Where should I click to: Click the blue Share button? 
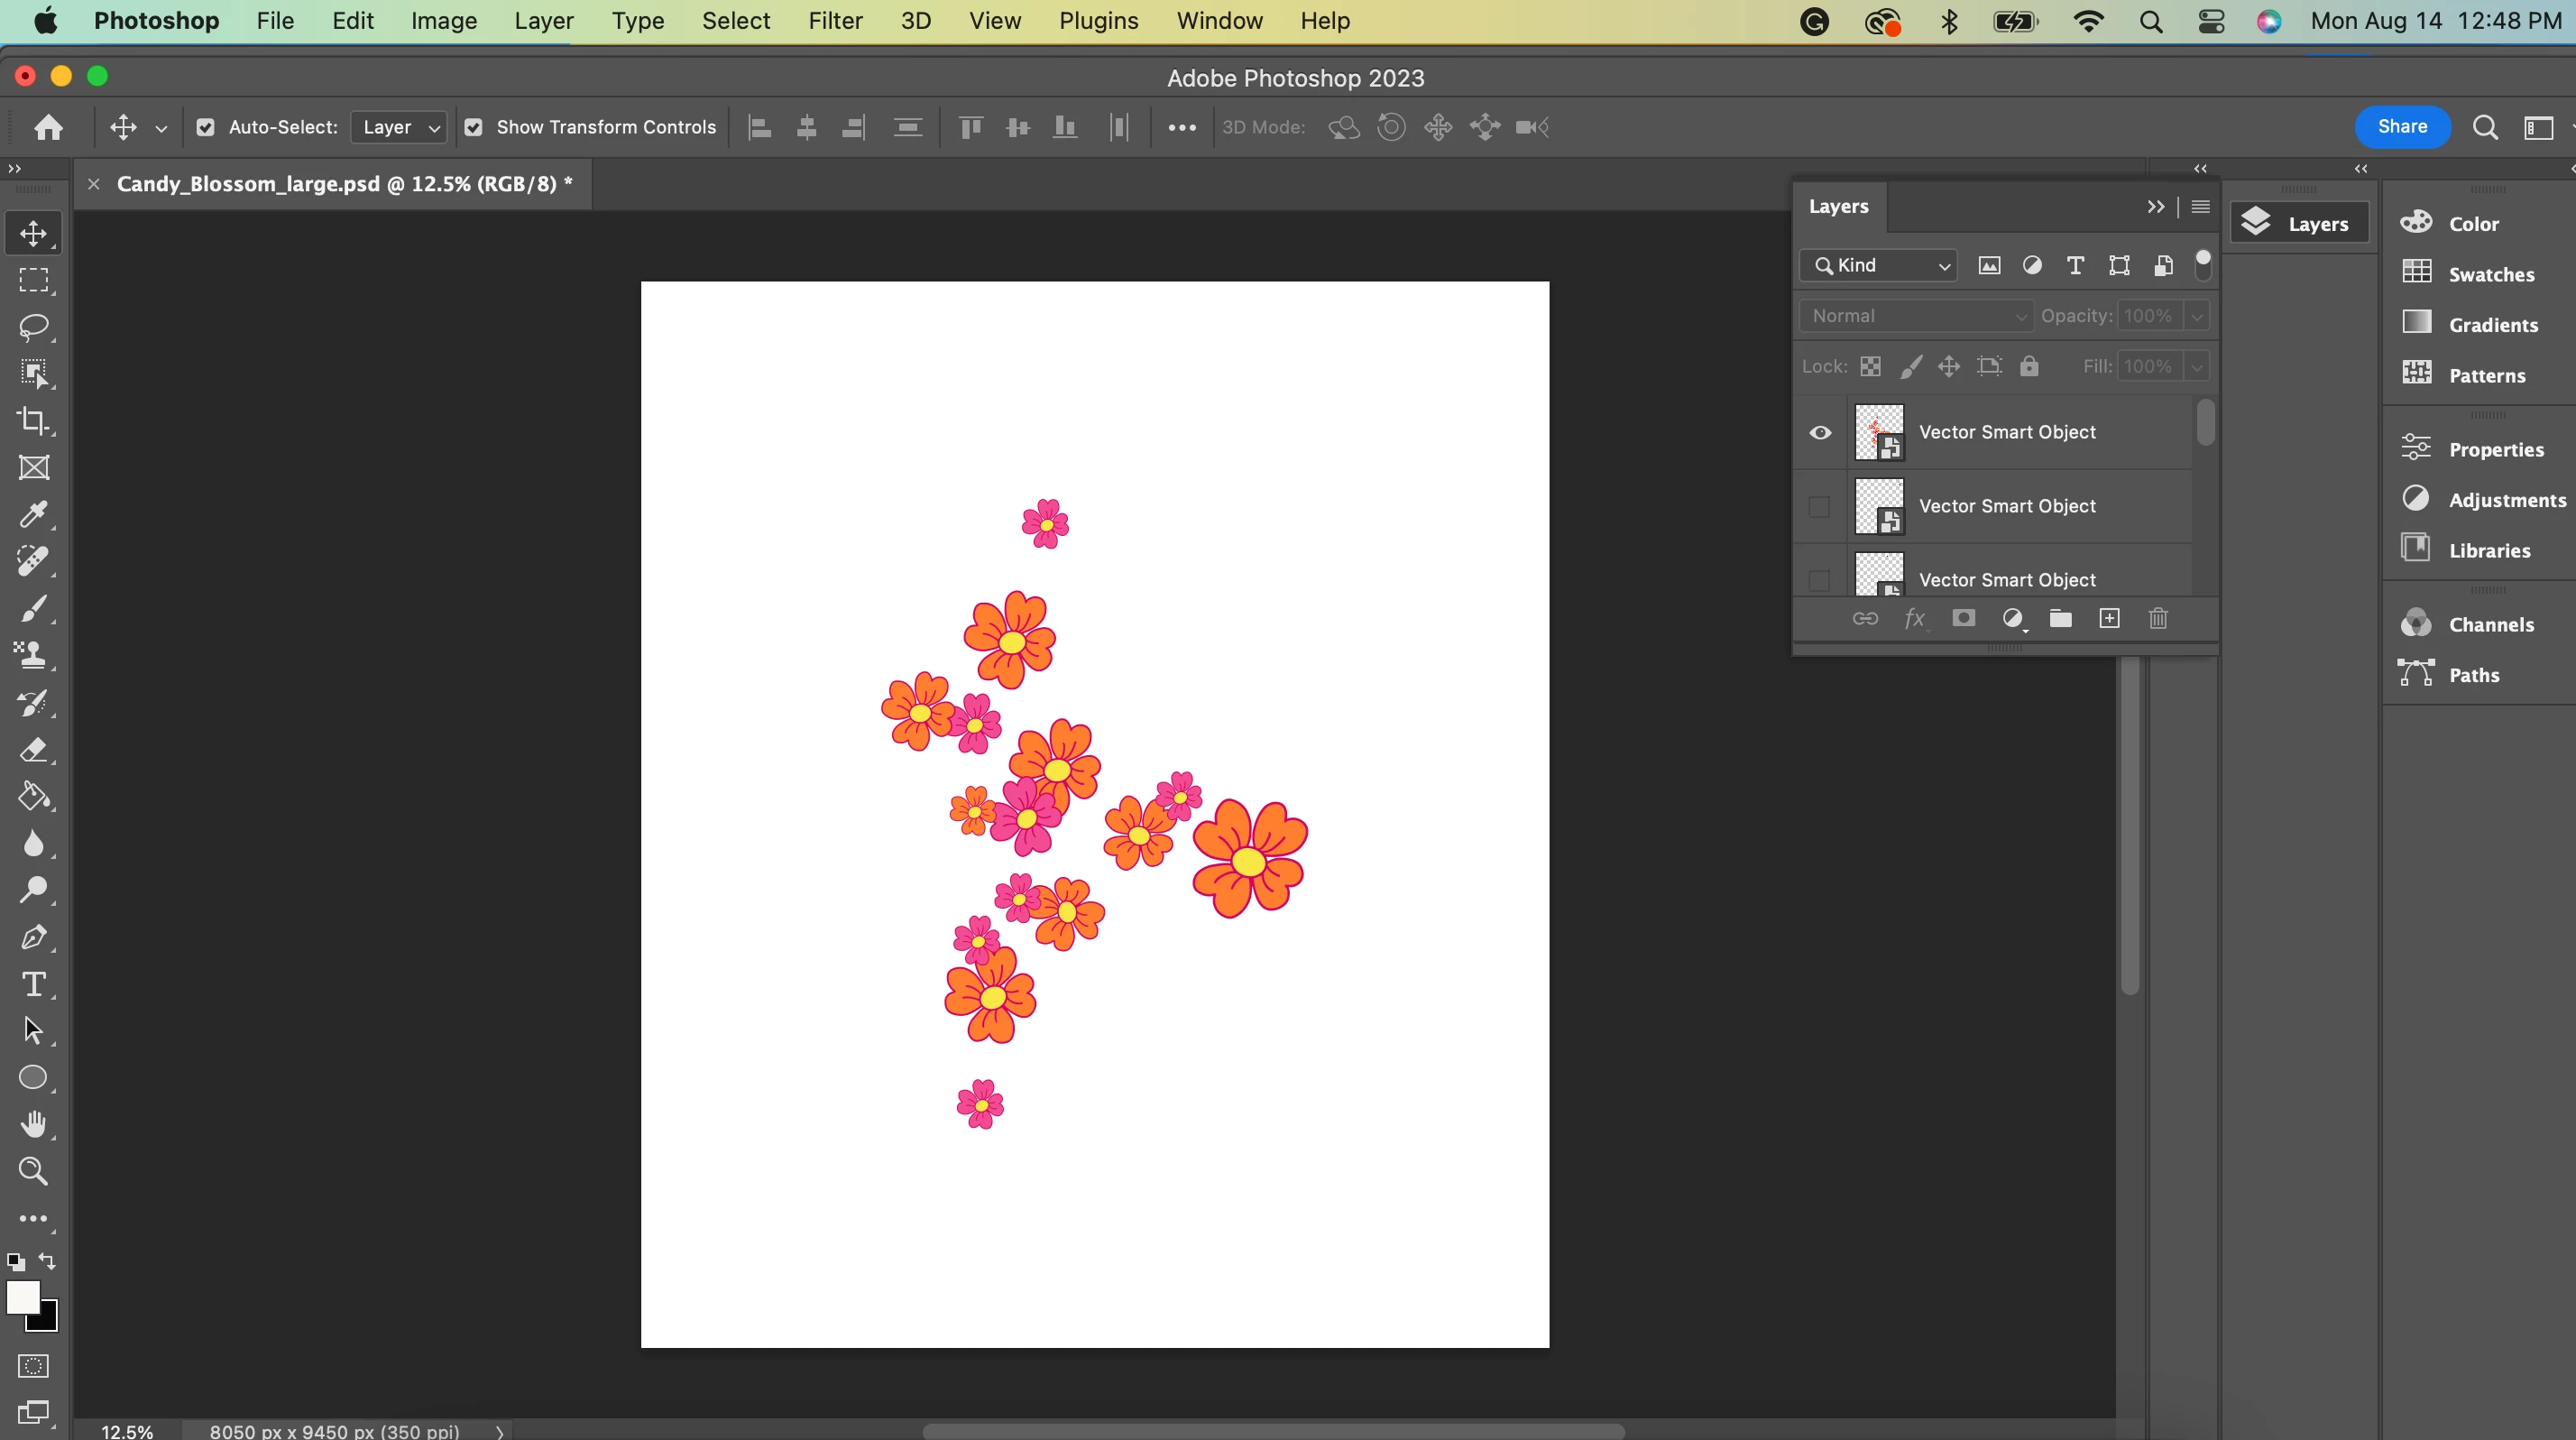[2401, 127]
